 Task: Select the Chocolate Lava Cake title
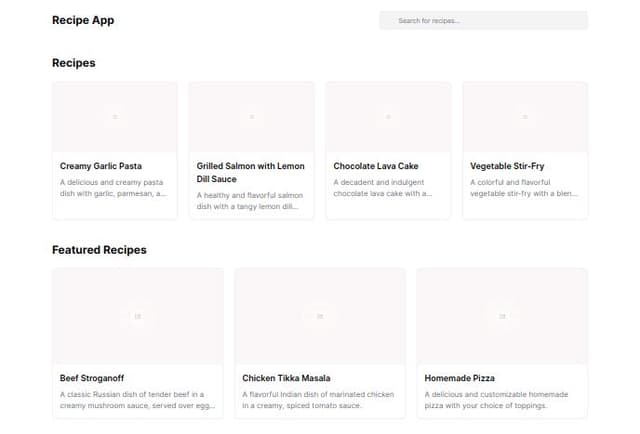[375, 166]
